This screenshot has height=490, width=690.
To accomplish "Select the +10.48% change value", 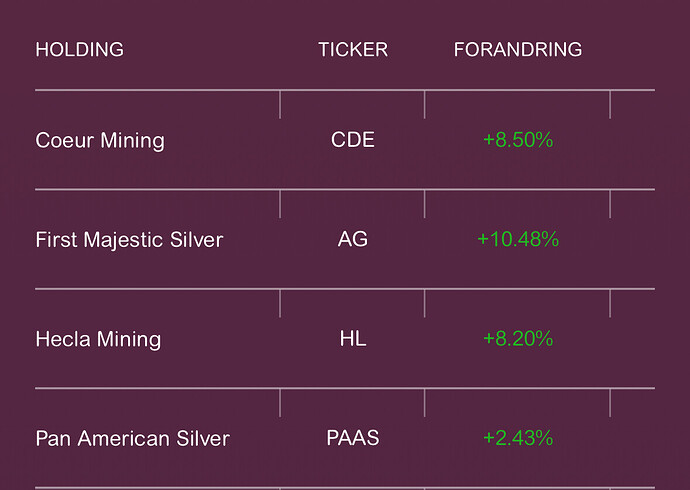I will (518, 240).
